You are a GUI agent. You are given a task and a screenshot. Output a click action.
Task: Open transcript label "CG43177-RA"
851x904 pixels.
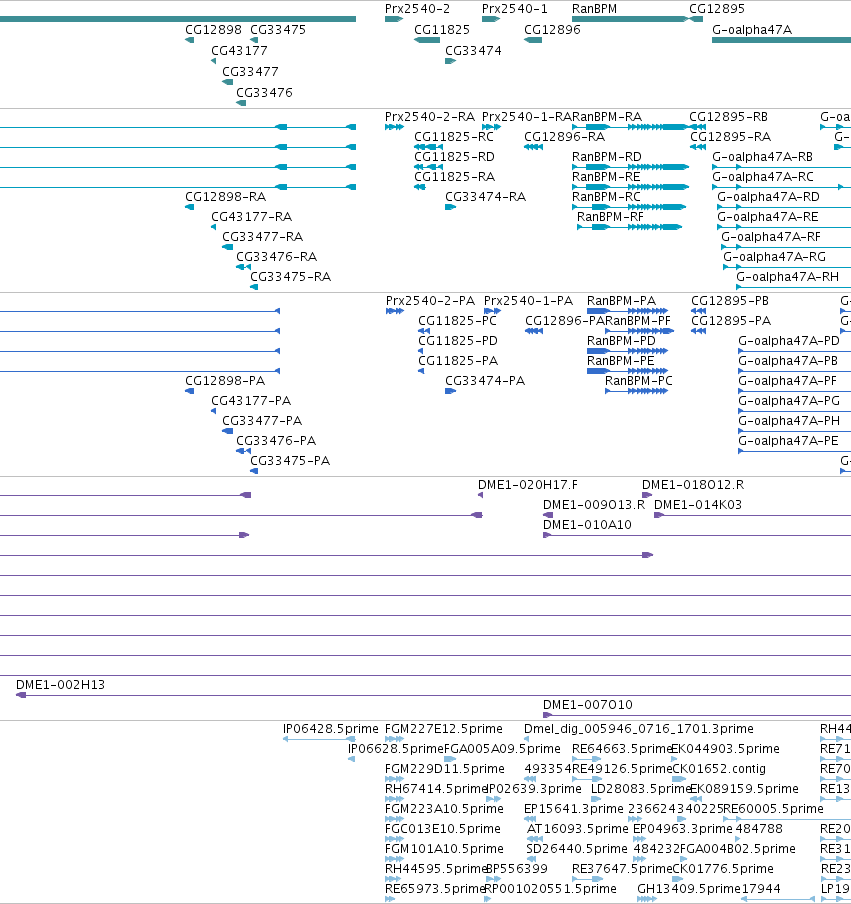tap(251, 217)
